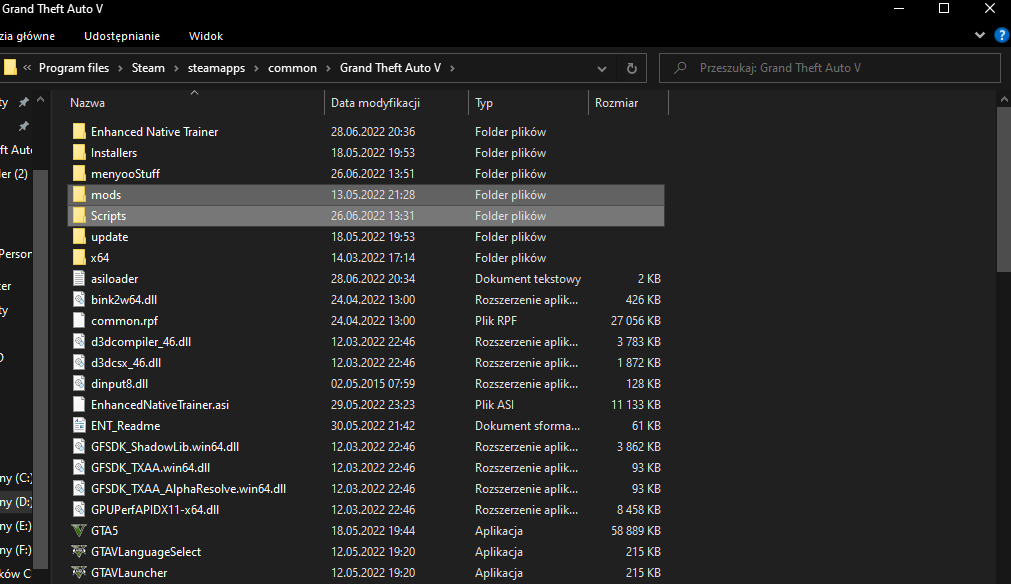Click the date 02.05.2015 07:59
Viewport: 1011px width, 584px height.
point(373,384)
